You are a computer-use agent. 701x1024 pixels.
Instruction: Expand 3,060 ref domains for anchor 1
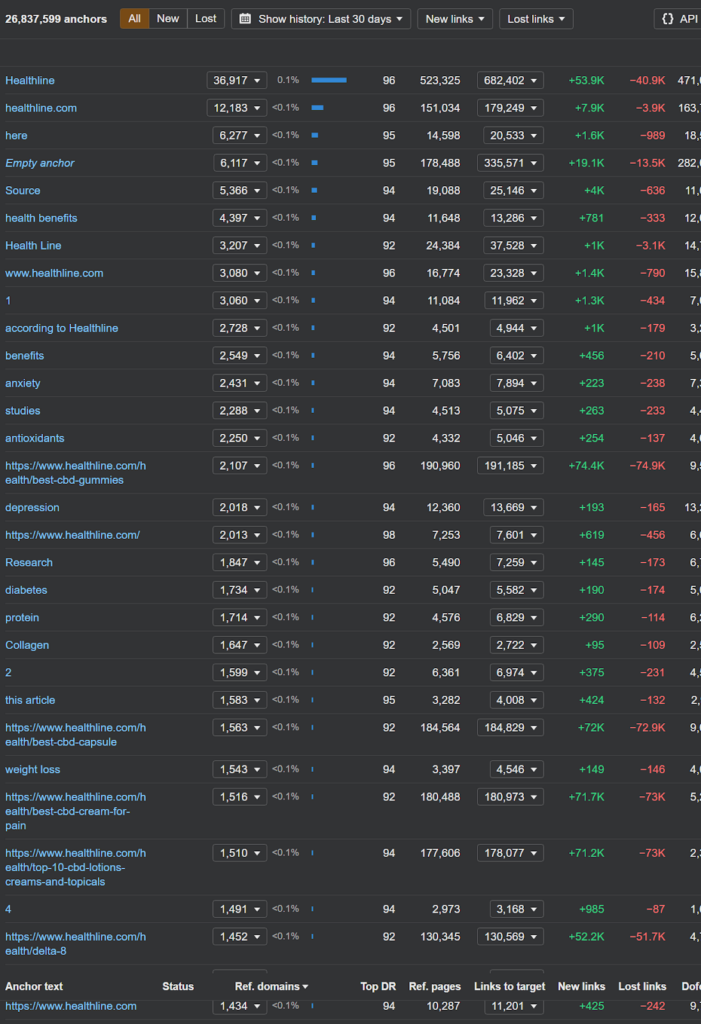point(240,300)
